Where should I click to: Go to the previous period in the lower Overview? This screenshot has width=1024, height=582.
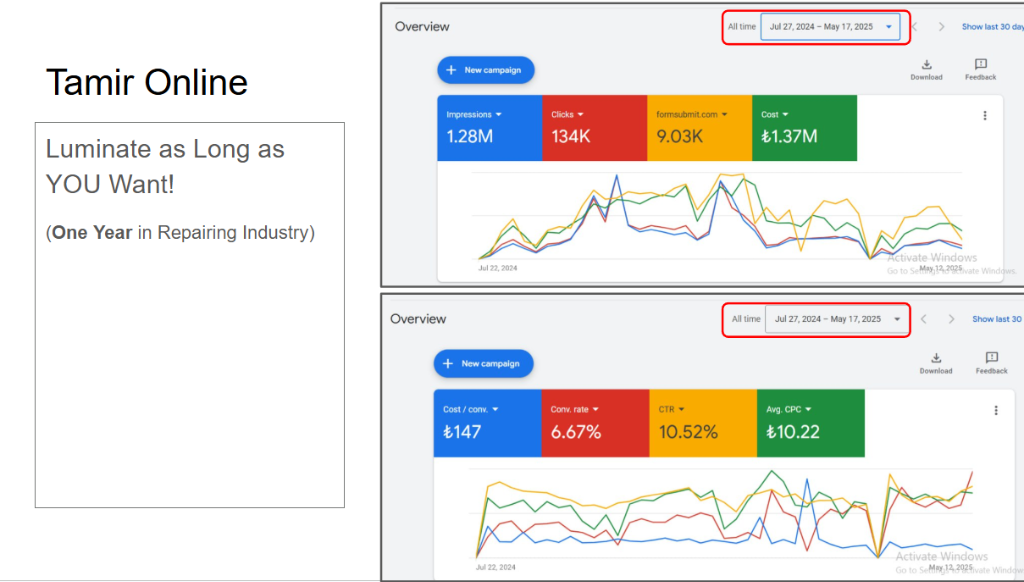click(923, 319)
